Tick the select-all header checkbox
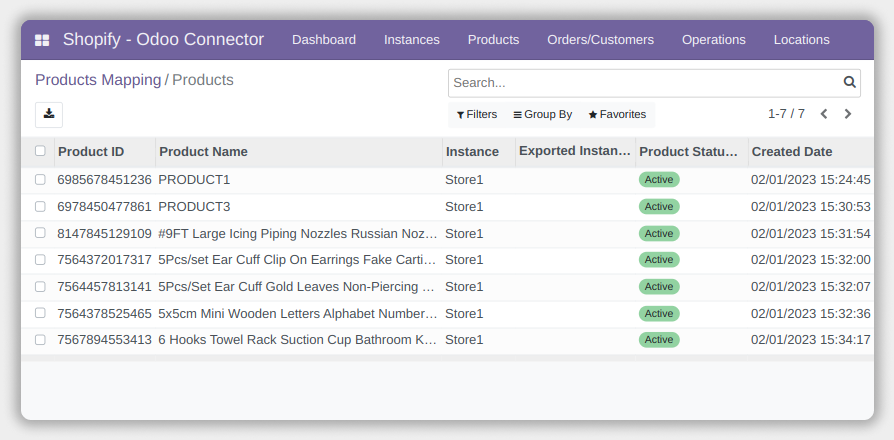The image size is (894, 440). click(40, 151)
